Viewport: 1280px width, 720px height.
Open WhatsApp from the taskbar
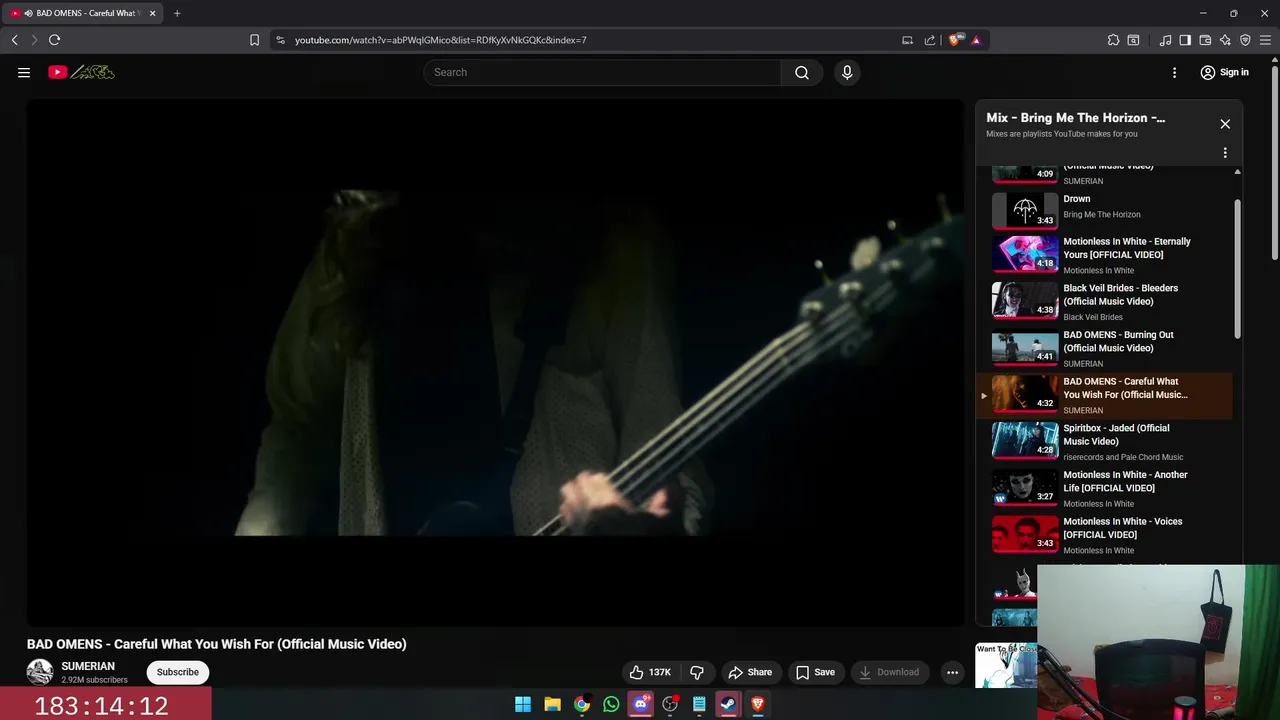point(611,704)
